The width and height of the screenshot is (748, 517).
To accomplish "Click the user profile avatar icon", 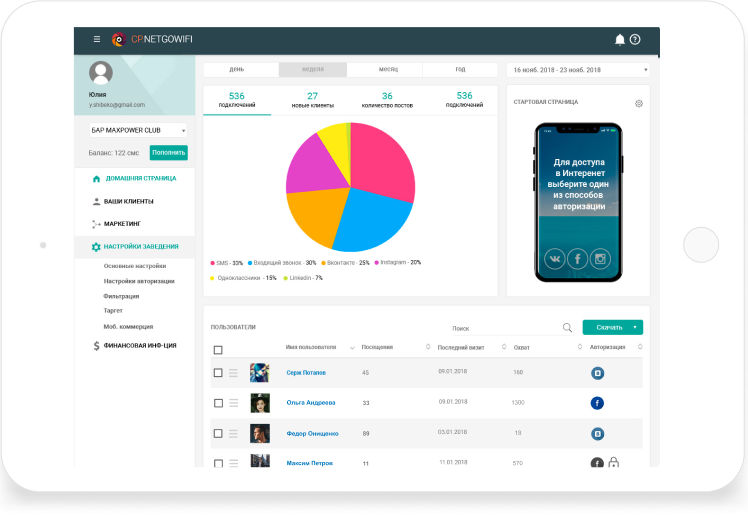I will [x=100, y=74].
